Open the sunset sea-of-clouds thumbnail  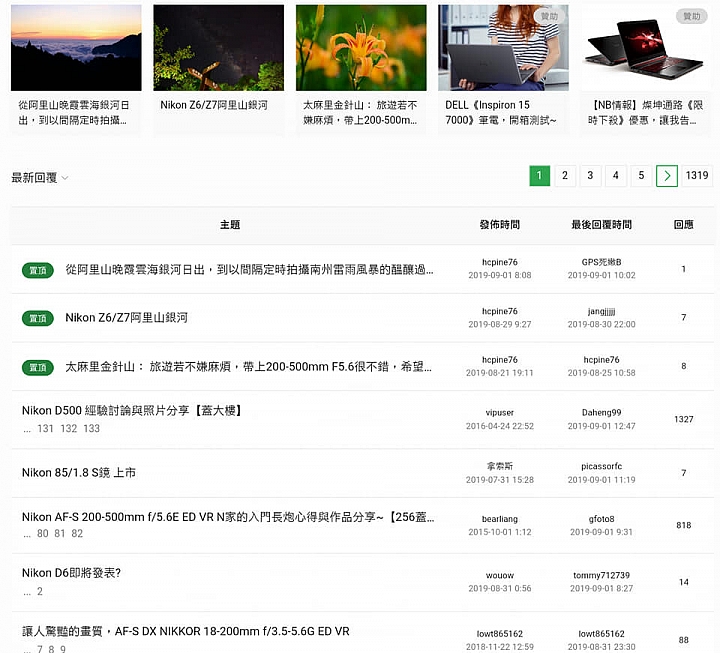pos(76,48)
